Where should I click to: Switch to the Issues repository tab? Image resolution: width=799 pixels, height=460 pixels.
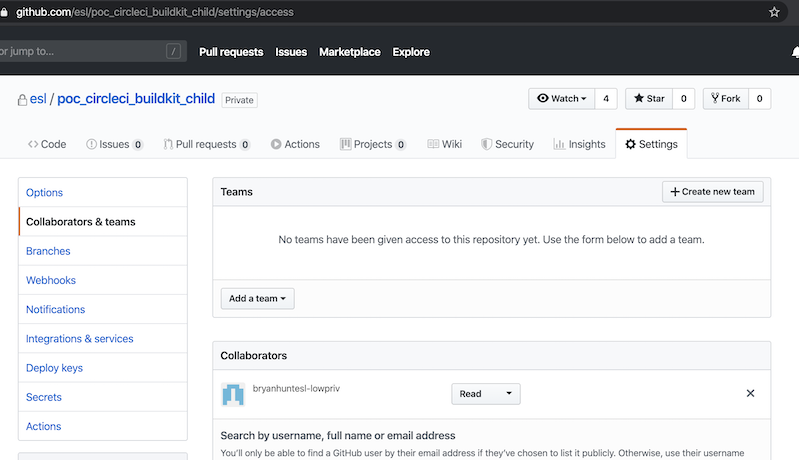(114, 144)
